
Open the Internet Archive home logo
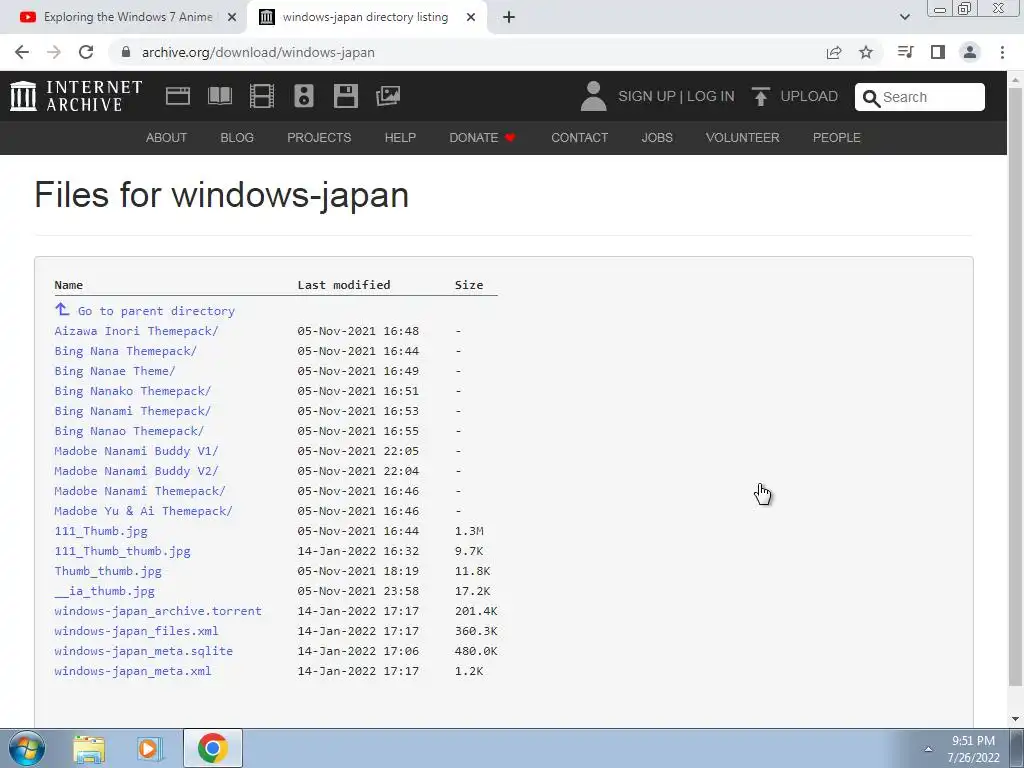(x=76, y=96)
